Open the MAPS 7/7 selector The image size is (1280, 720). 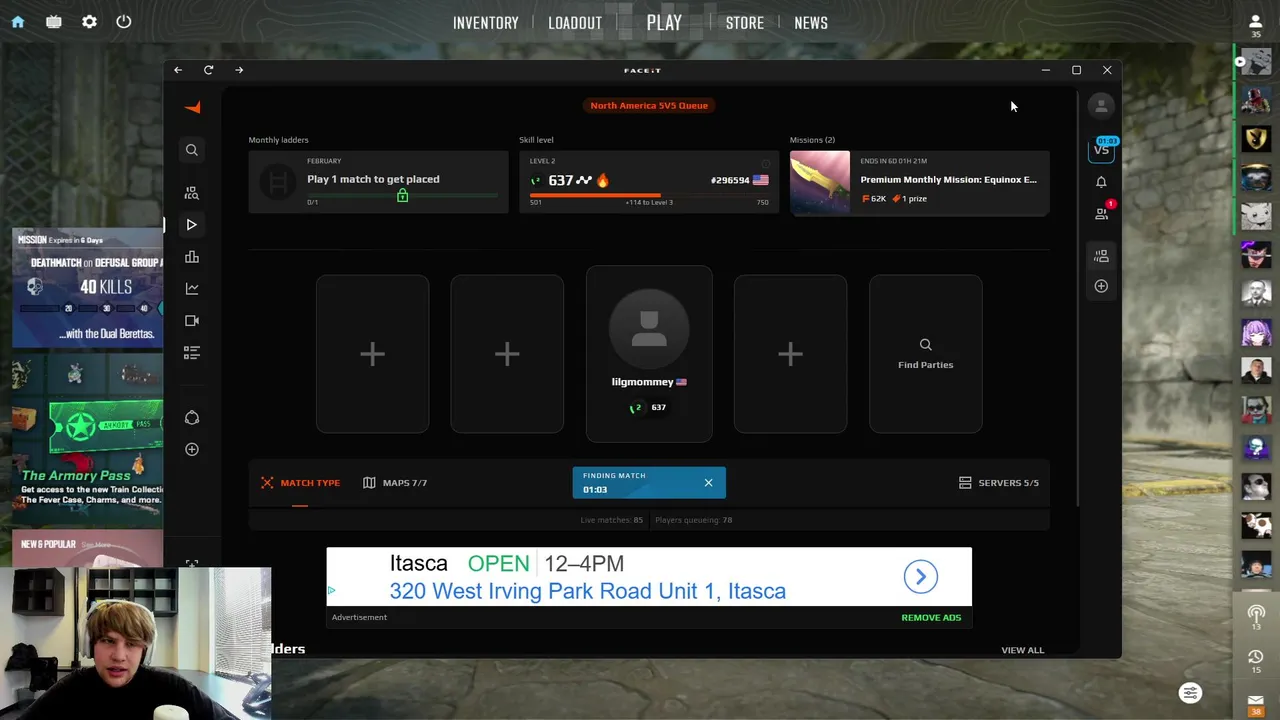[395, 483]
